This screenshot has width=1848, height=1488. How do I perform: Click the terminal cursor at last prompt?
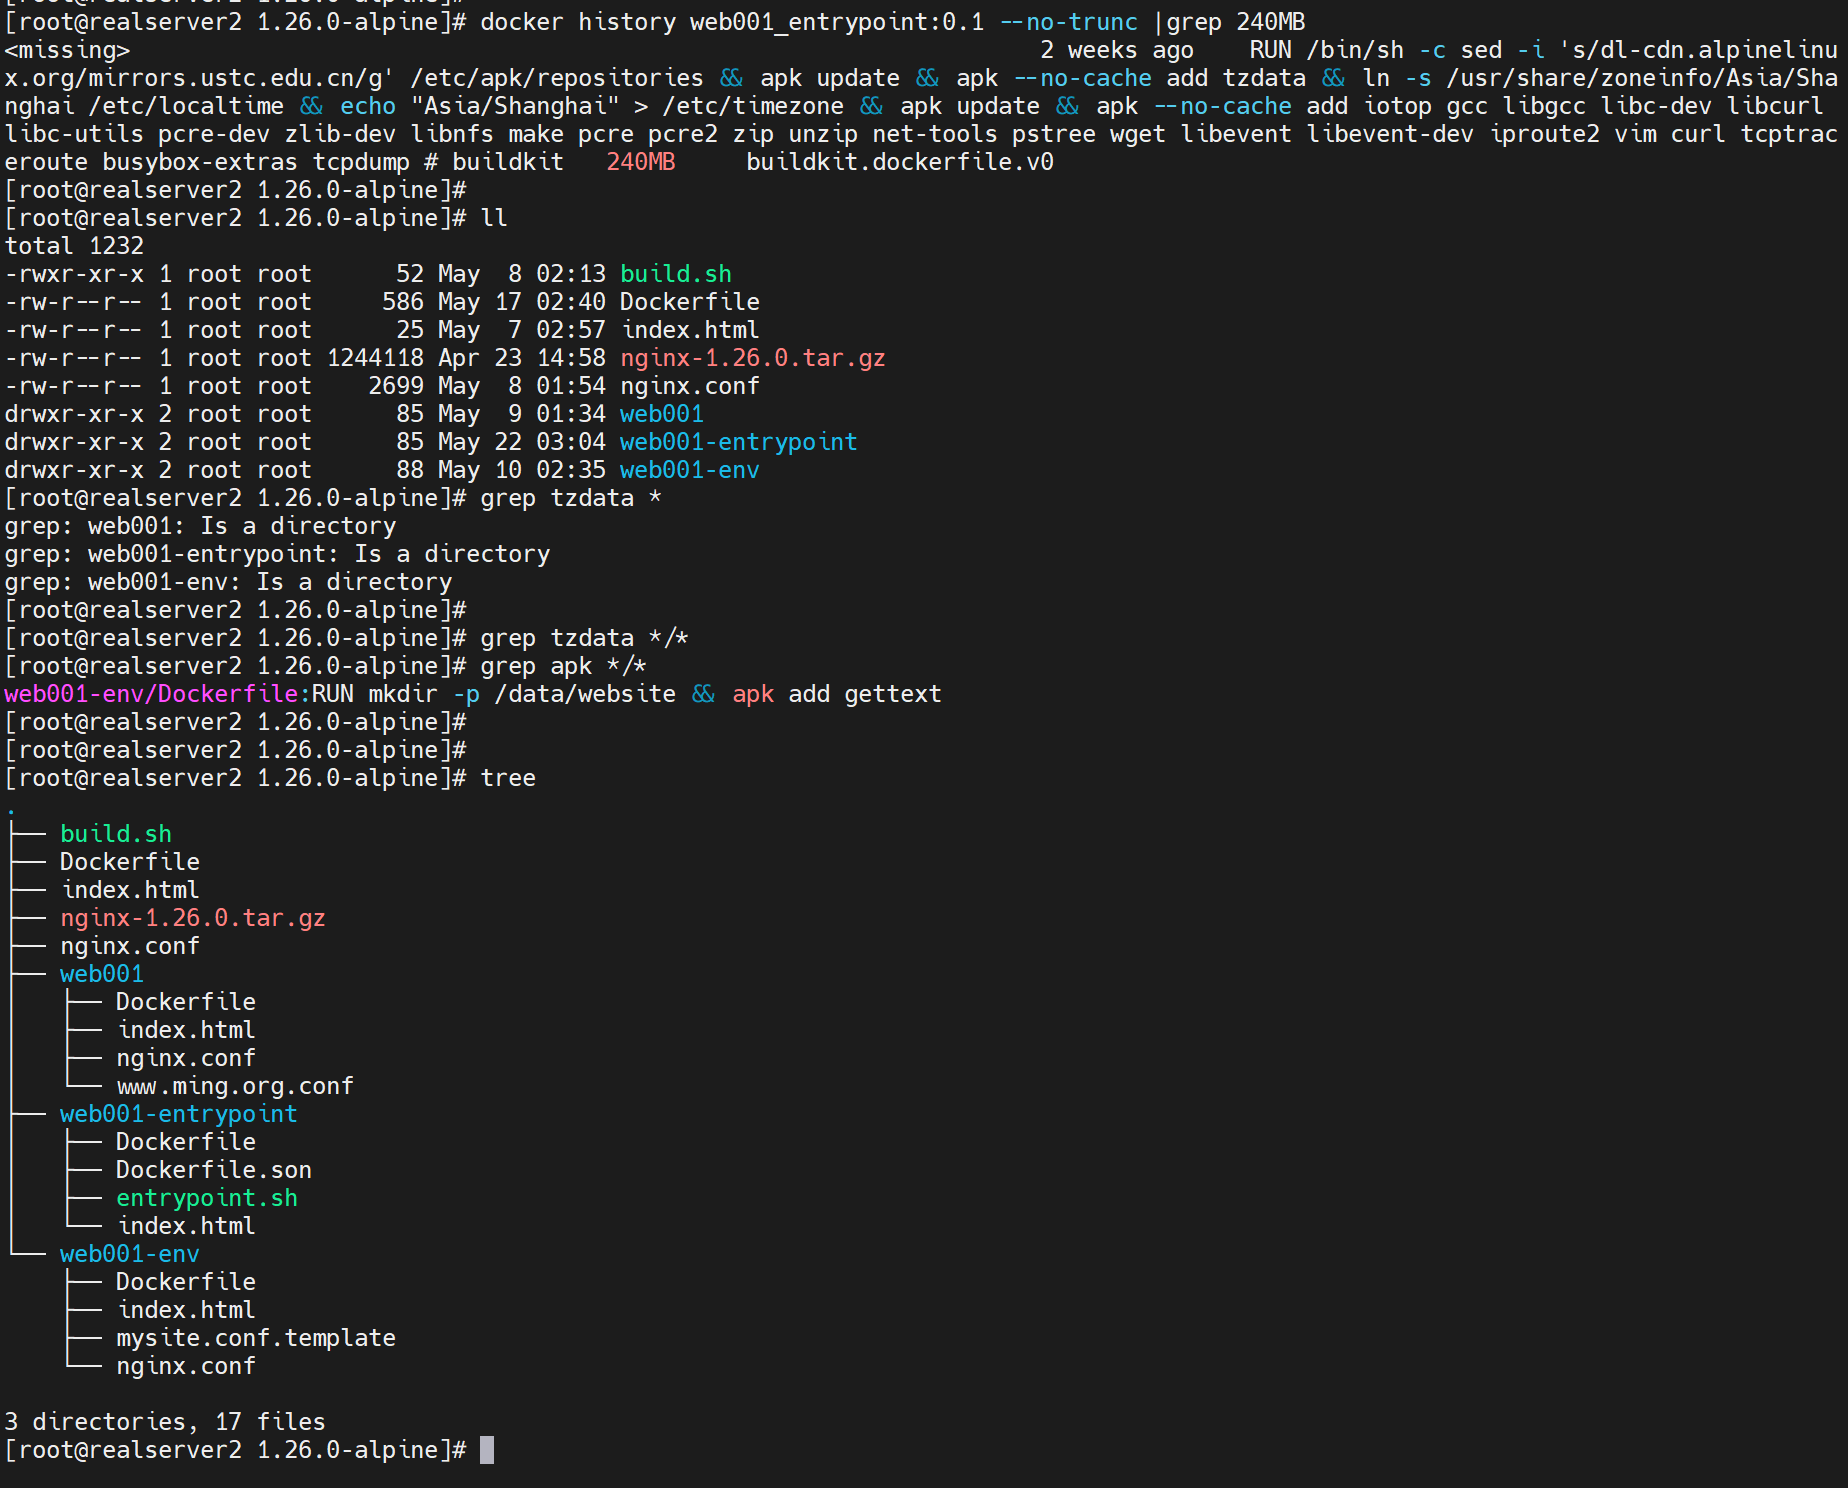pos(487,1450)
